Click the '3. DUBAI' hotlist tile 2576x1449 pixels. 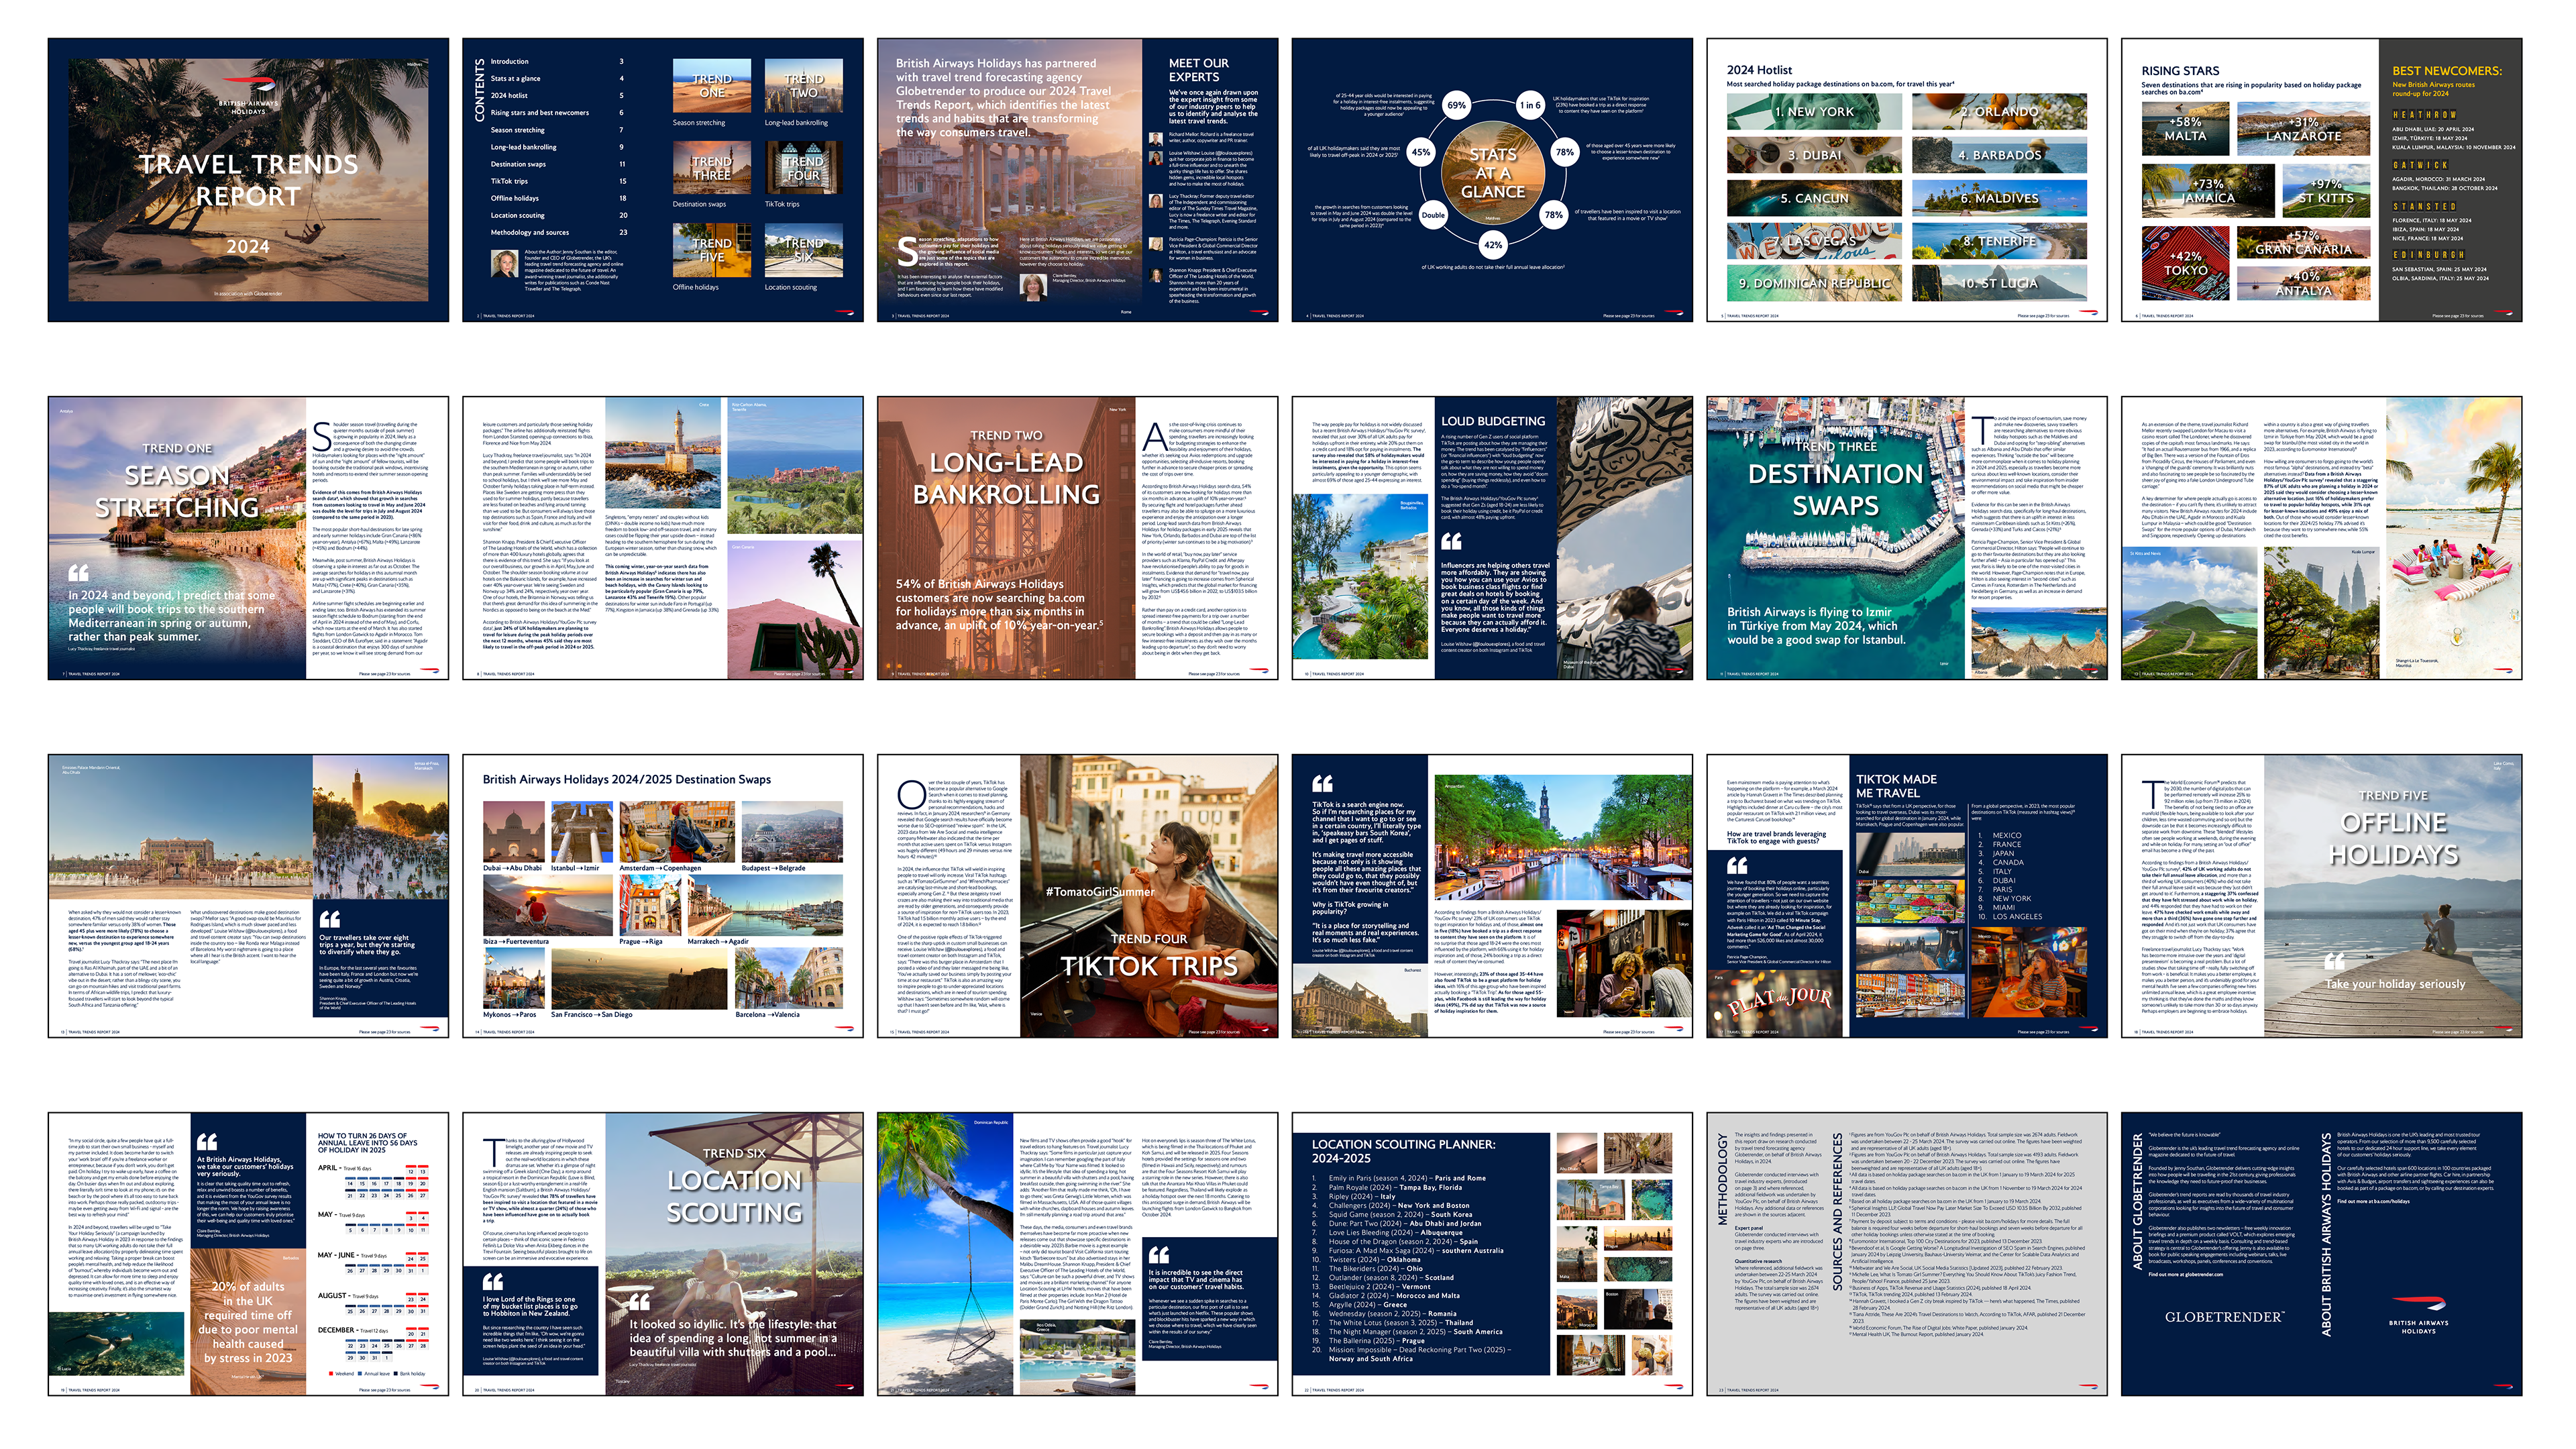[x=1814, y=155]
